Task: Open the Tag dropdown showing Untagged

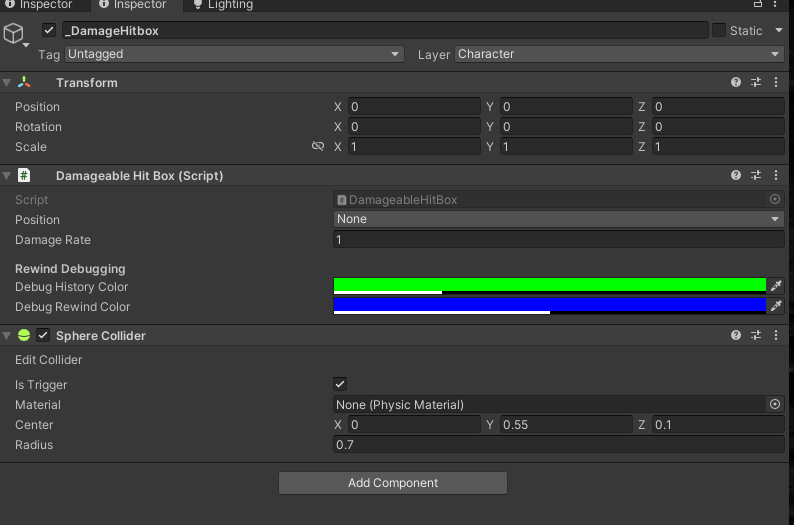Action: coord(234,54)
